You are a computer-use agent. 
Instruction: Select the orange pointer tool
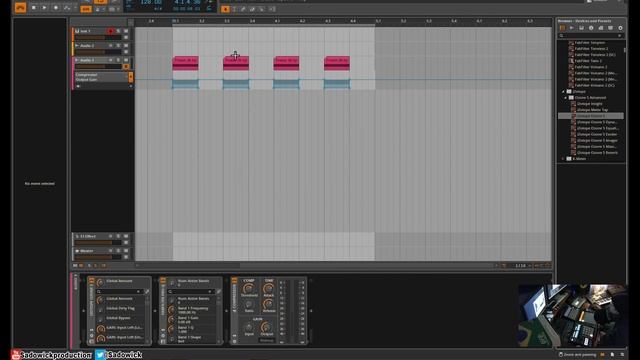click(225, 9)
